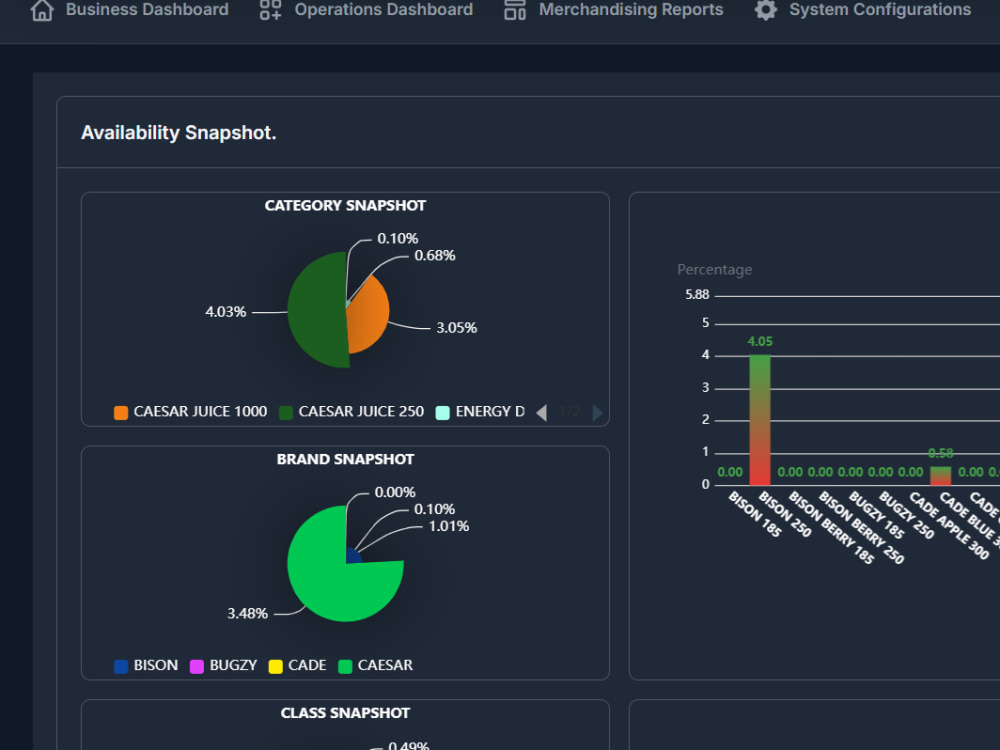Image resolution: width=1000 pixels, height=750 pixels.
Task: Click the System Configurations gear icon
Action: click(765, 10)
